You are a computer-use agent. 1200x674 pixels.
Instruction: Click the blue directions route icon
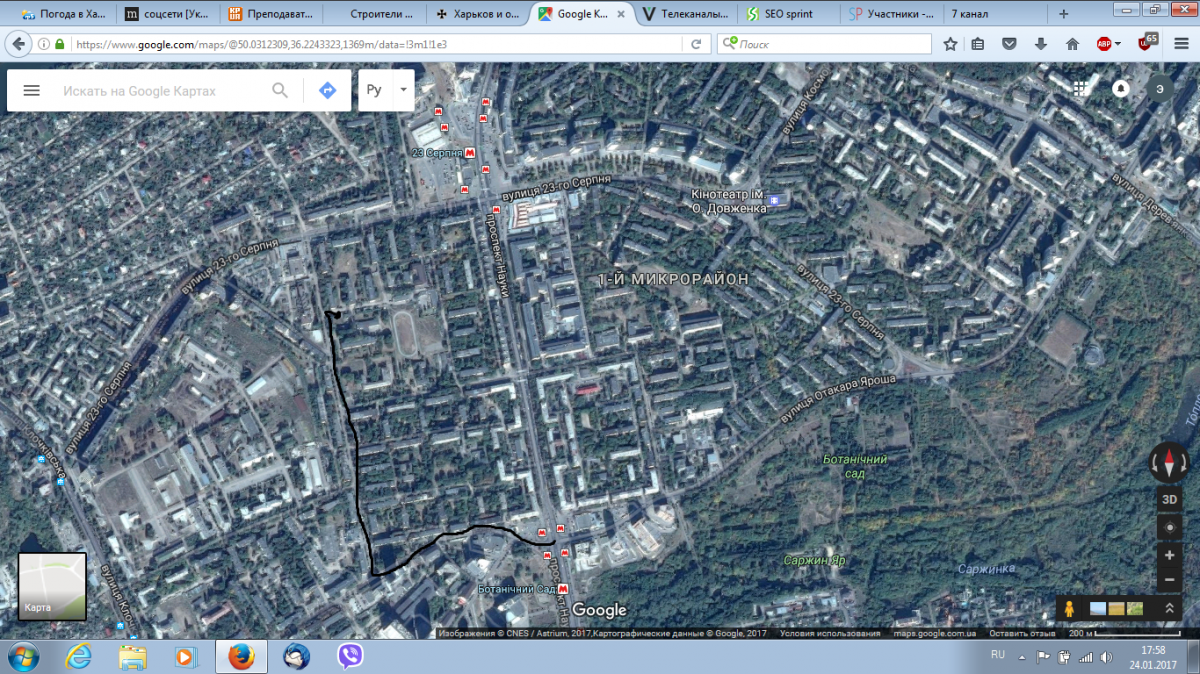coord(327,90)
